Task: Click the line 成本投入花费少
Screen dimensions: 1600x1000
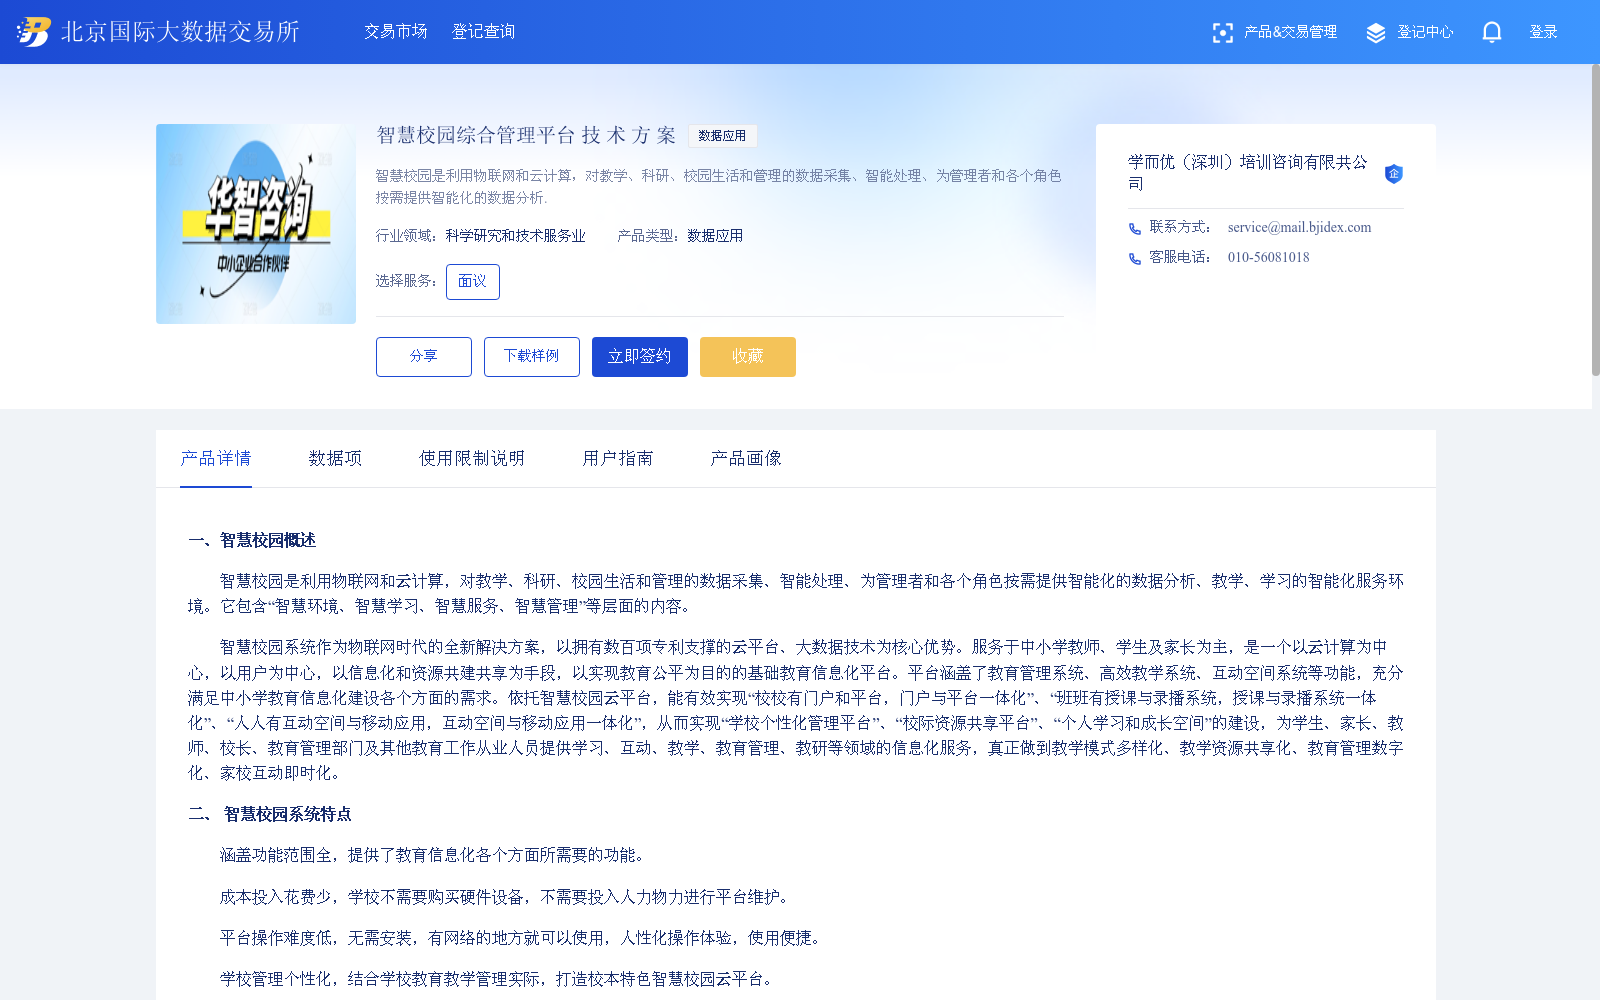Action: coord(507,897)
